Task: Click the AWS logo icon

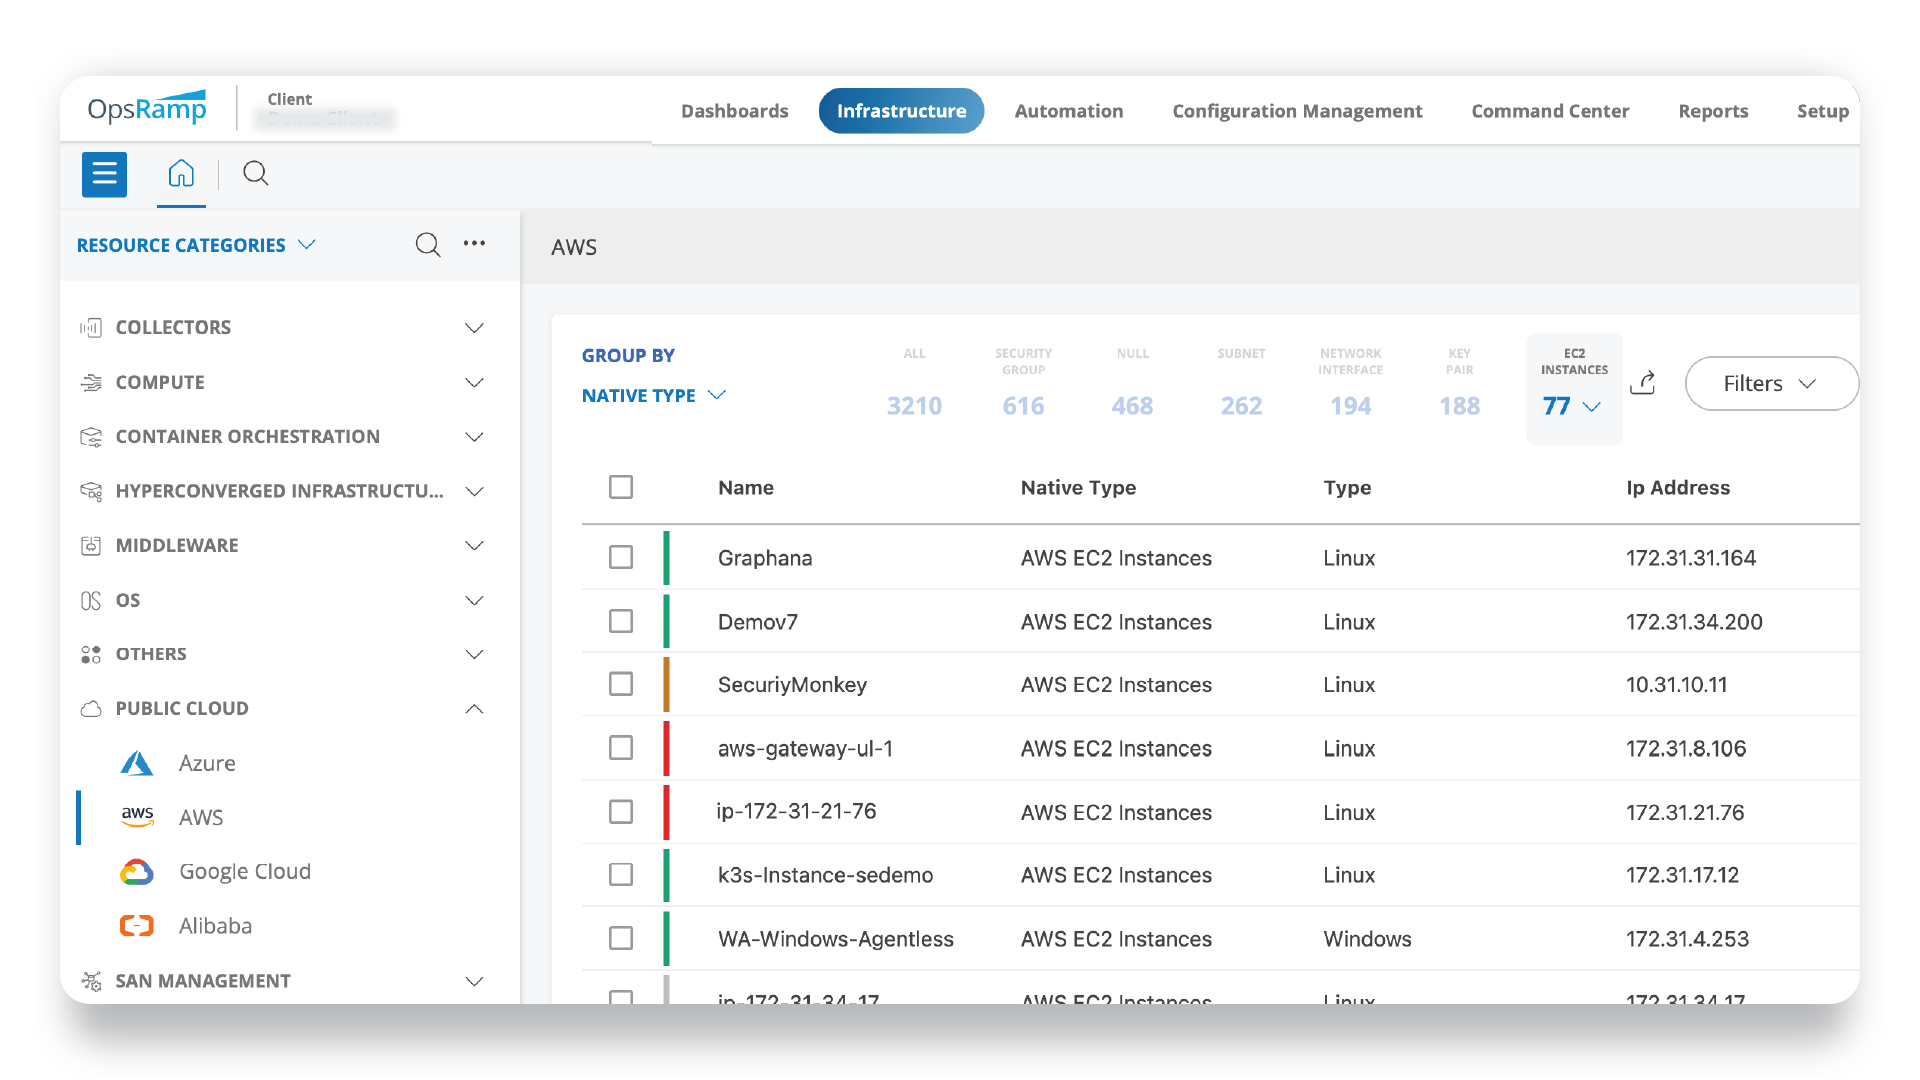Action: click(137, 817)
